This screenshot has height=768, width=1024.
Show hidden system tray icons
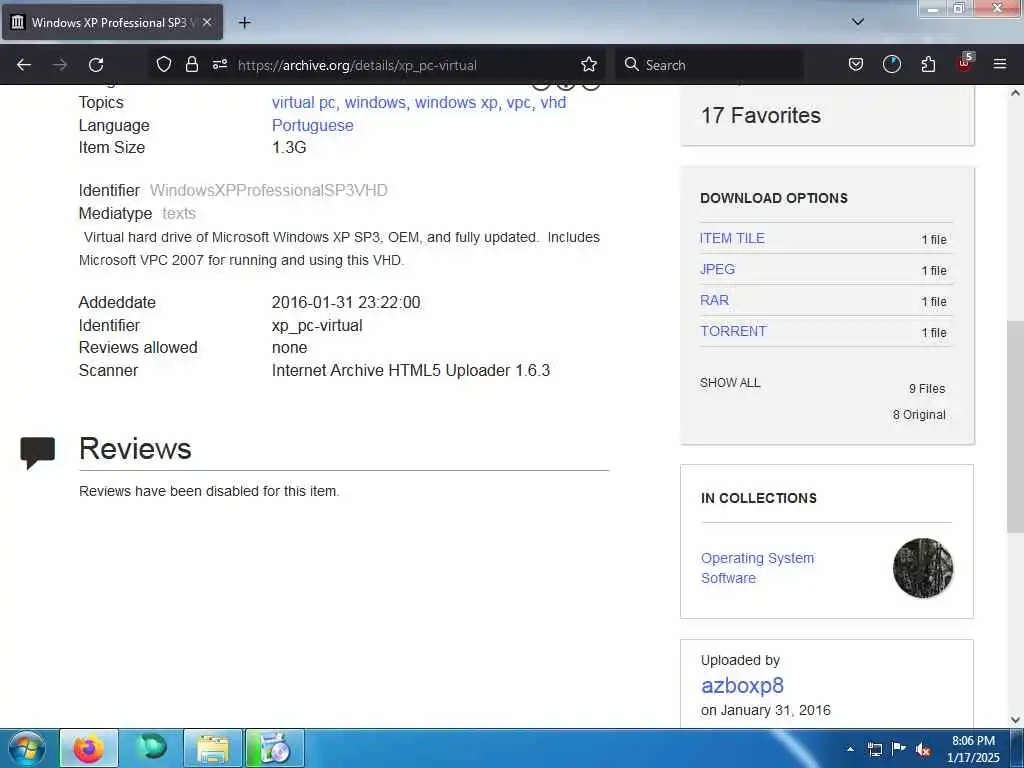850,749
